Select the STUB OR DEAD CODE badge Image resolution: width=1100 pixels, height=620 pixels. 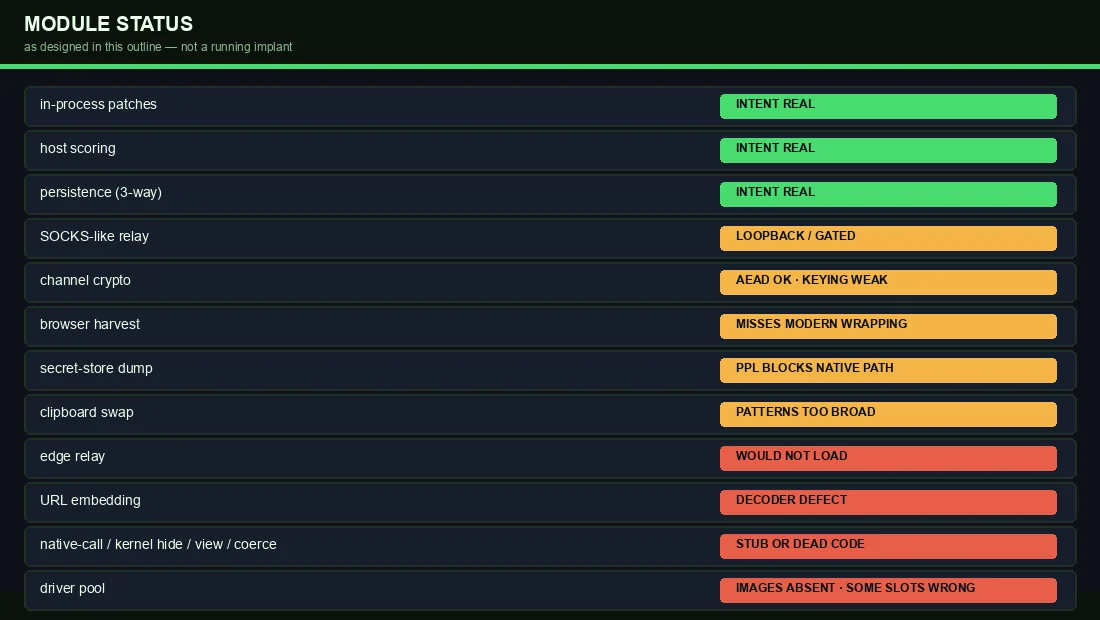click(888, 547)
